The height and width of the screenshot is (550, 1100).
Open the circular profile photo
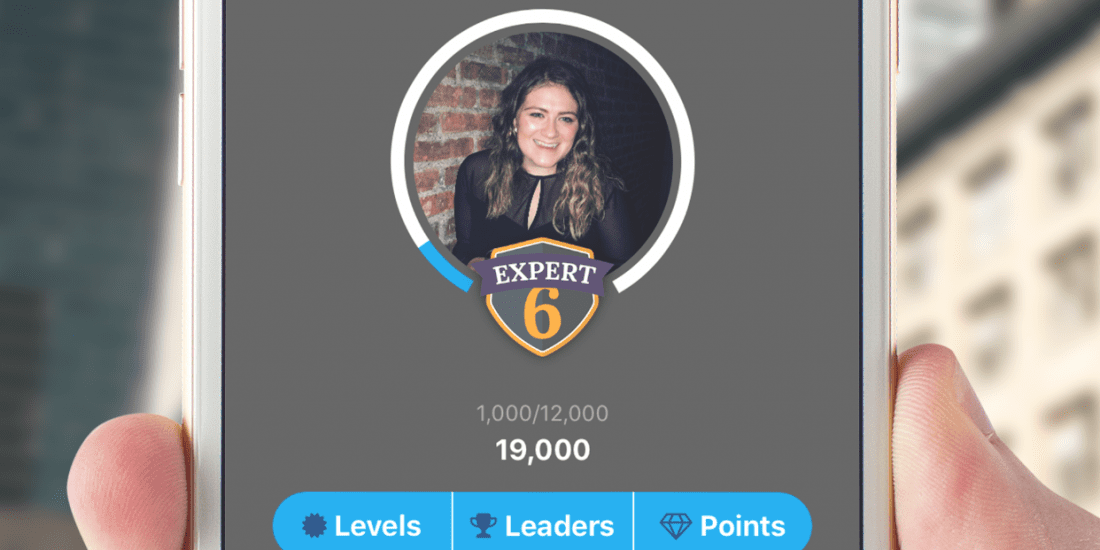click(x=542, y=151)
